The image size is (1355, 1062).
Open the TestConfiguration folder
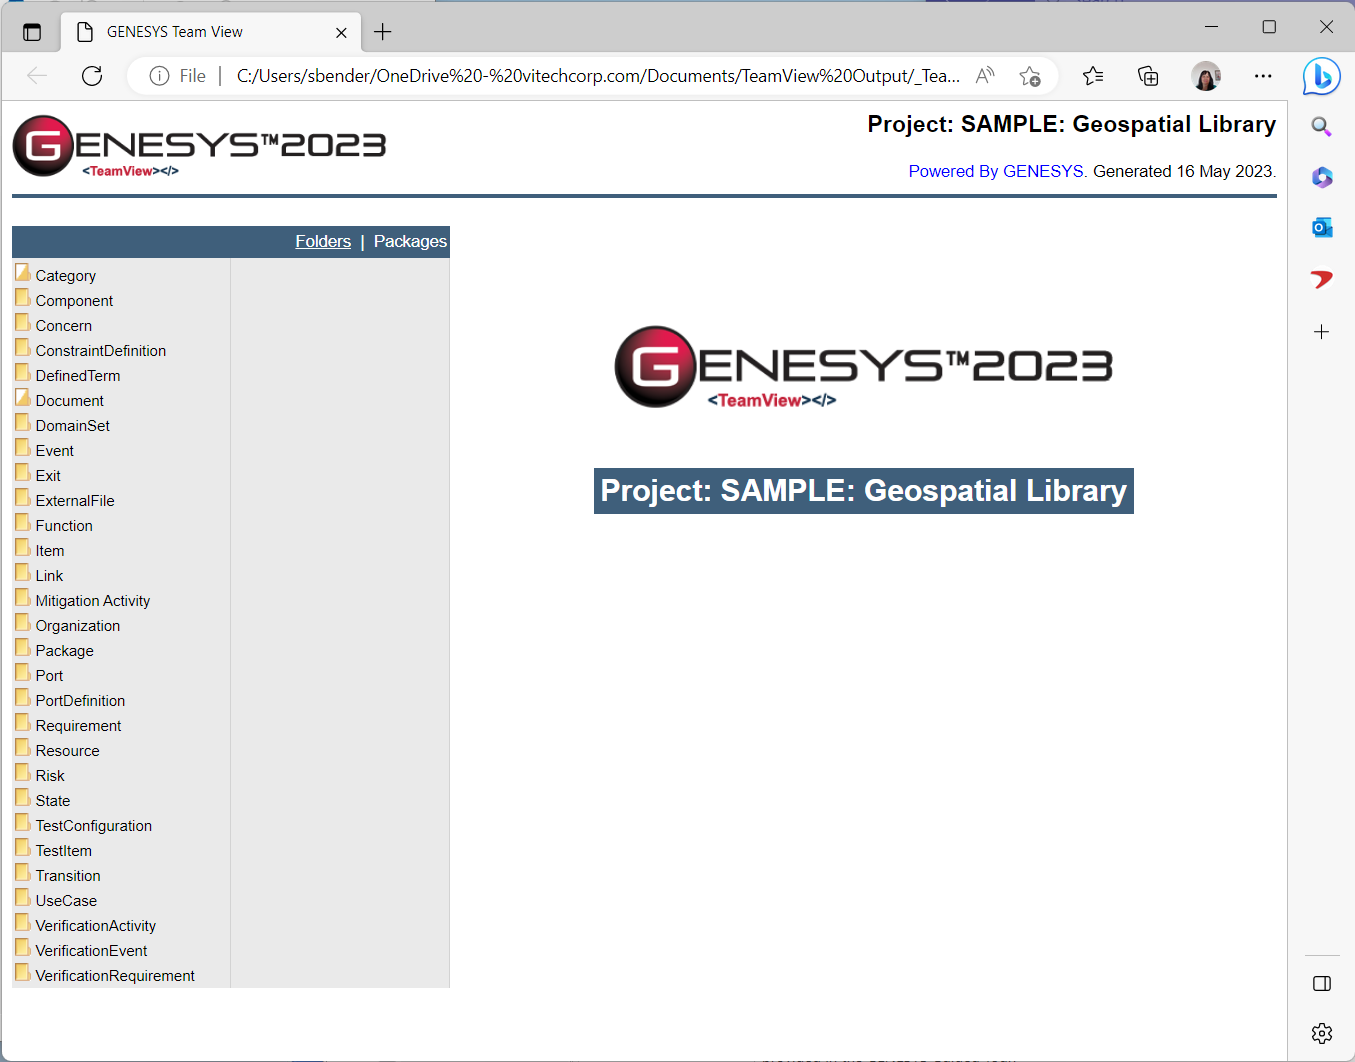(x=84, y=825)
